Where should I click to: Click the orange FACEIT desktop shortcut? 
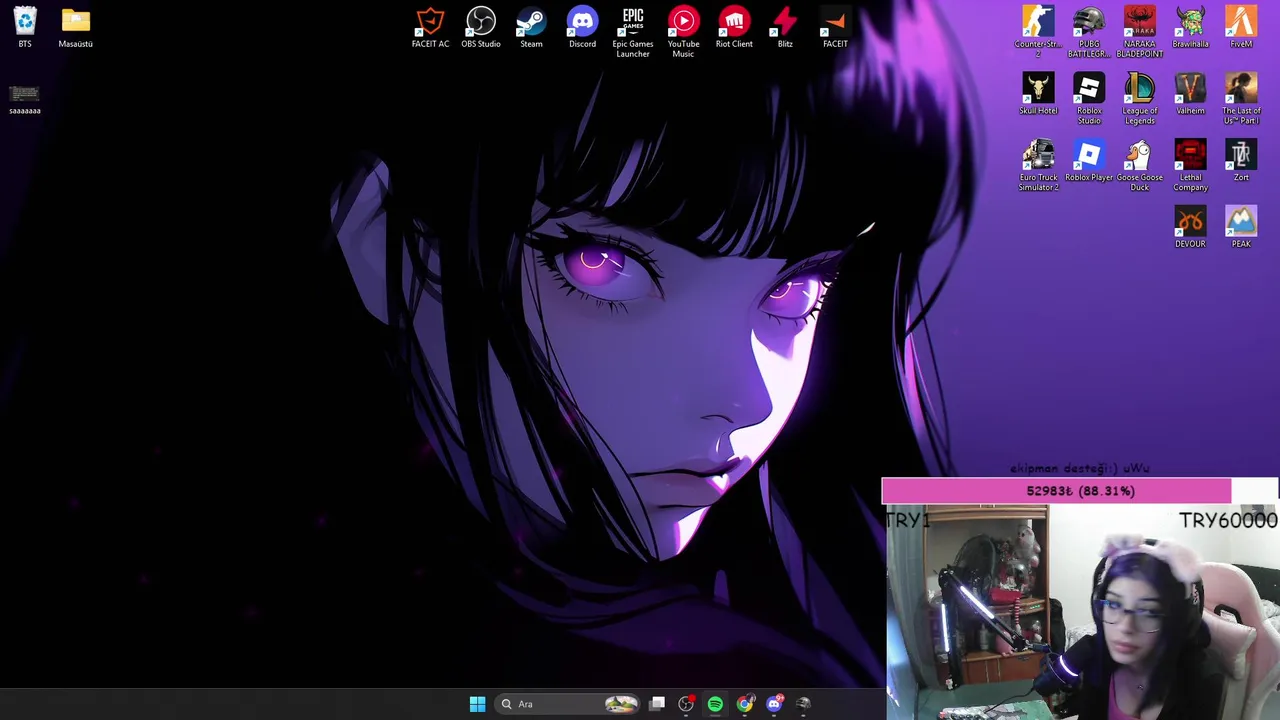pyautogui.click(x=835, y=28)
